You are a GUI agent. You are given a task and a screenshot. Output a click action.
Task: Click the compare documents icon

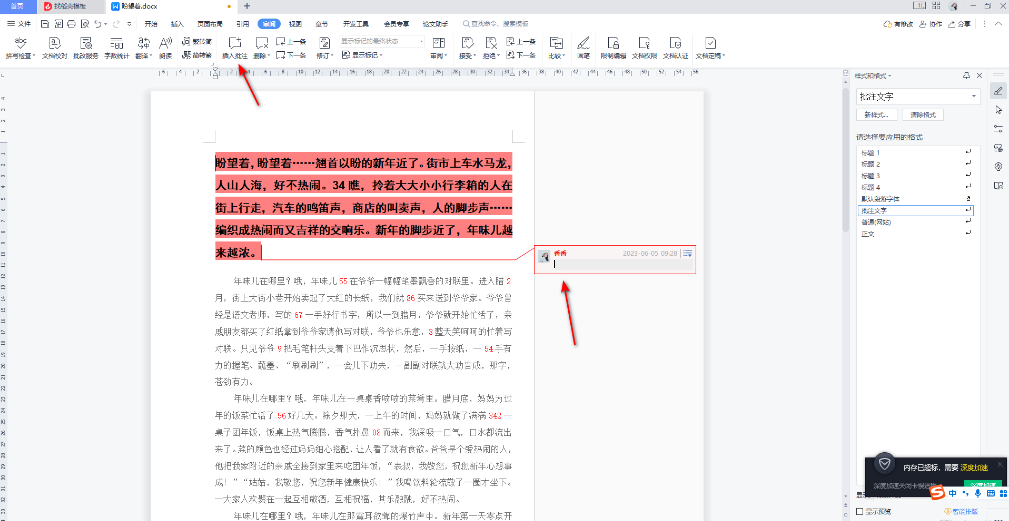pos(556,42)
